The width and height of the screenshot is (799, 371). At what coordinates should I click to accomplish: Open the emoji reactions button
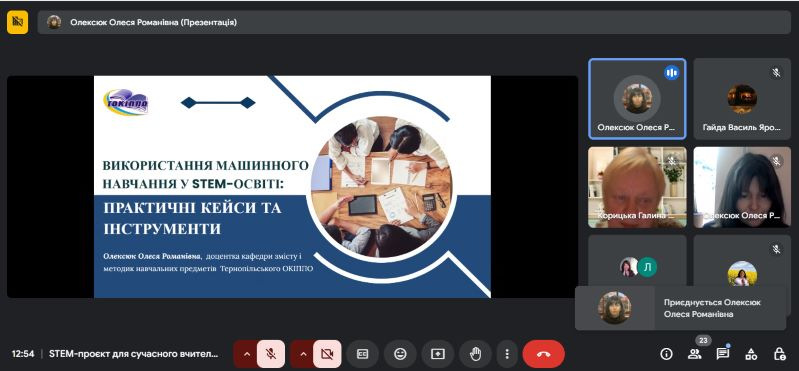401,354
